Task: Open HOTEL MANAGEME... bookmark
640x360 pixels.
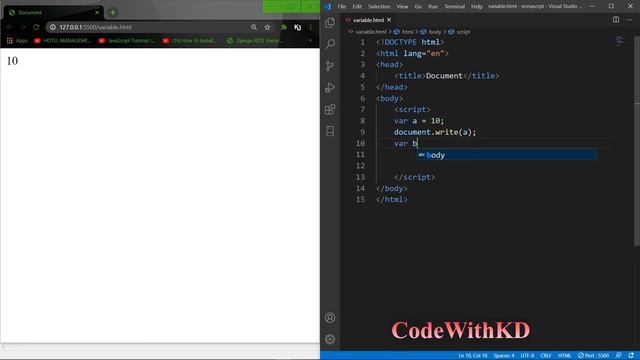Action: pyautogui.click(x=62, y=40)
